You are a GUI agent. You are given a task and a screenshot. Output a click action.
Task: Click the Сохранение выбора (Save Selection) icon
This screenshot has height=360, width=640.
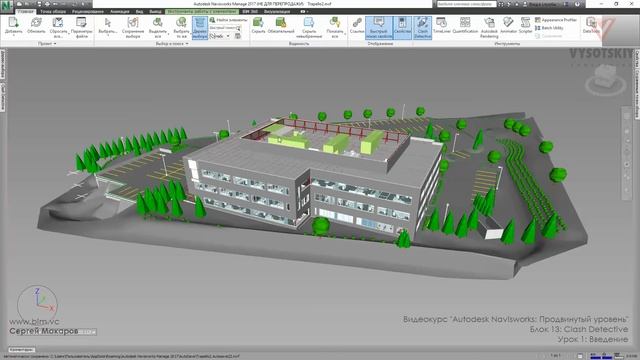(x=133, y=22)
